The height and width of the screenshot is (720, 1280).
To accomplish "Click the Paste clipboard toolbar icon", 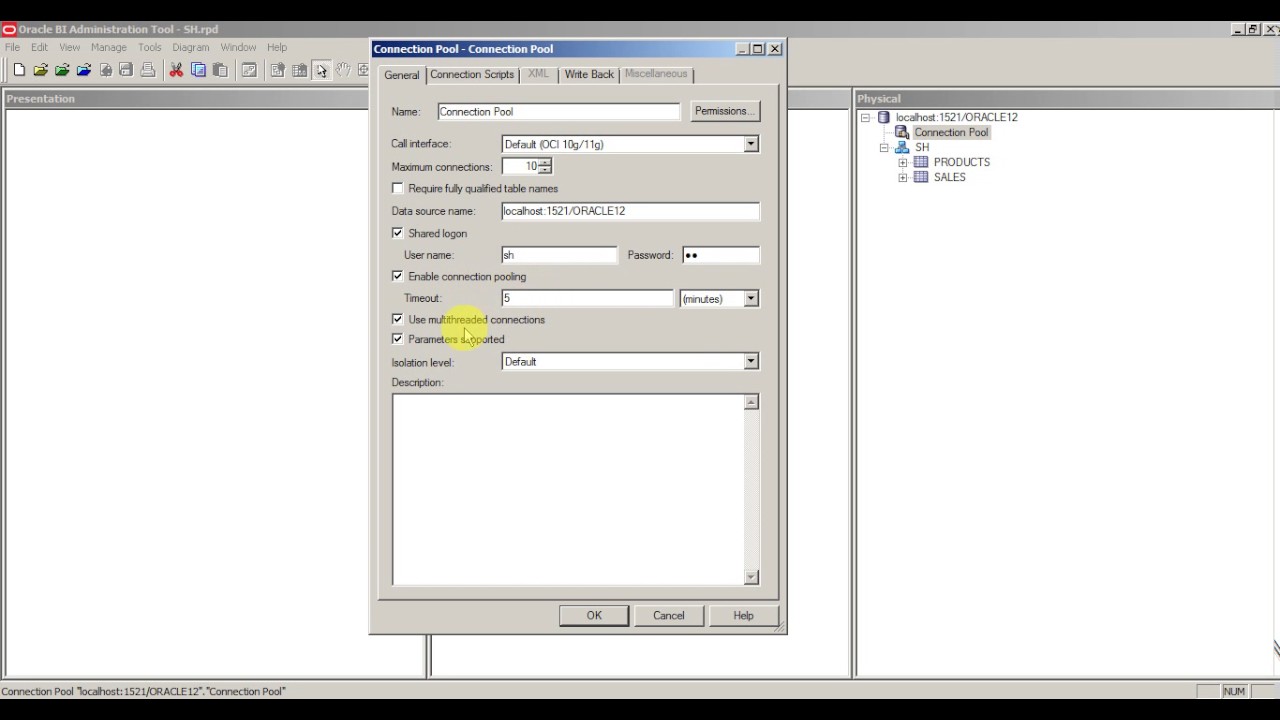I will (220, 70).
